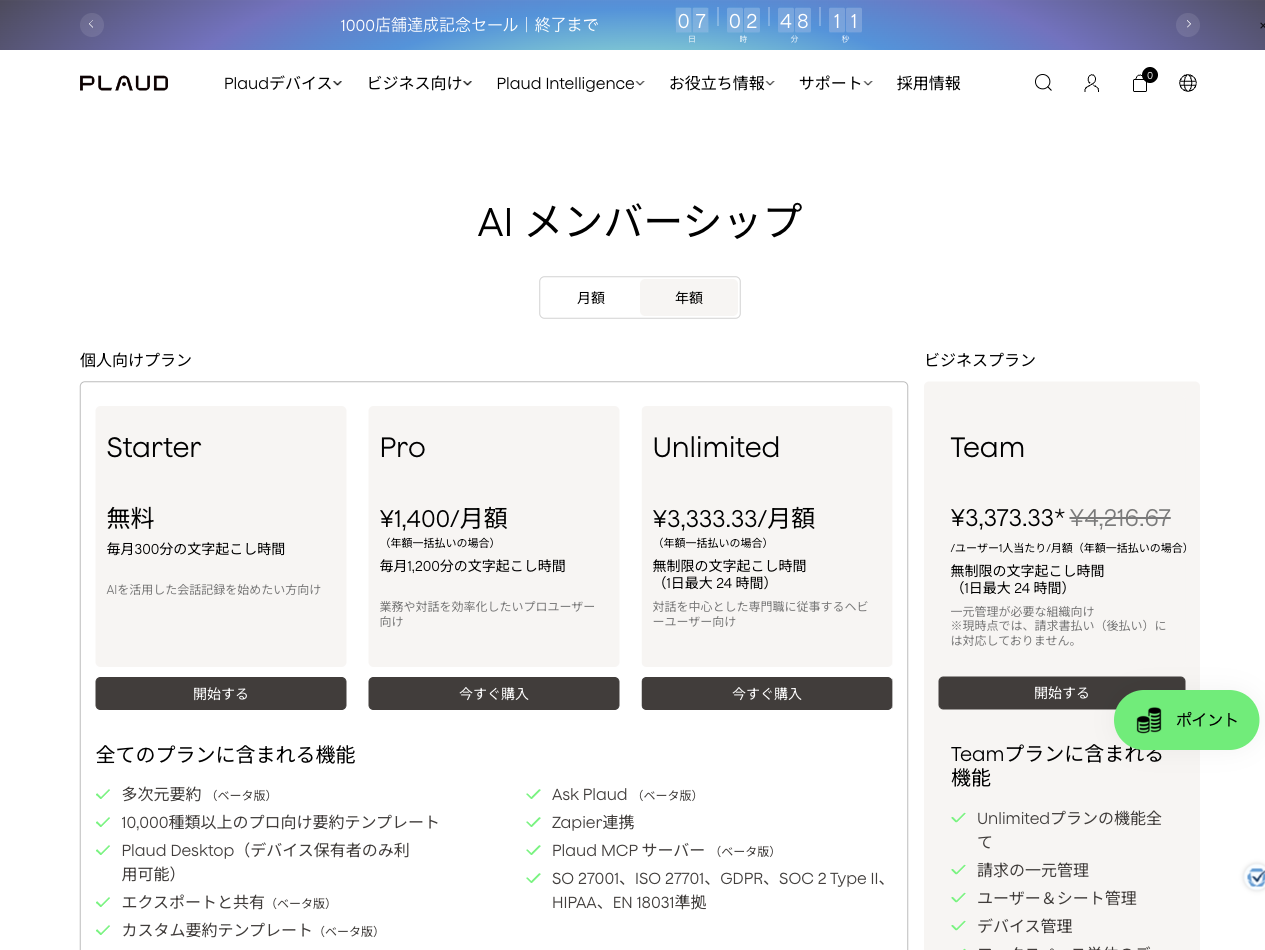Click the カスタム要約テンプレート feature item
Image resolution: width=1265 pixels, height=950 pixels.
pos(249,930)
